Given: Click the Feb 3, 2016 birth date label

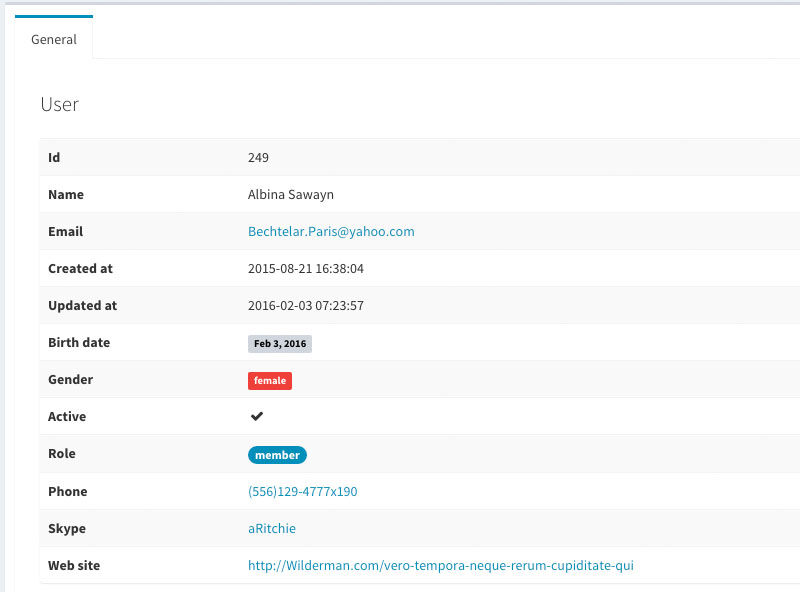Looking at the screenshot, I should pos(280,343).
